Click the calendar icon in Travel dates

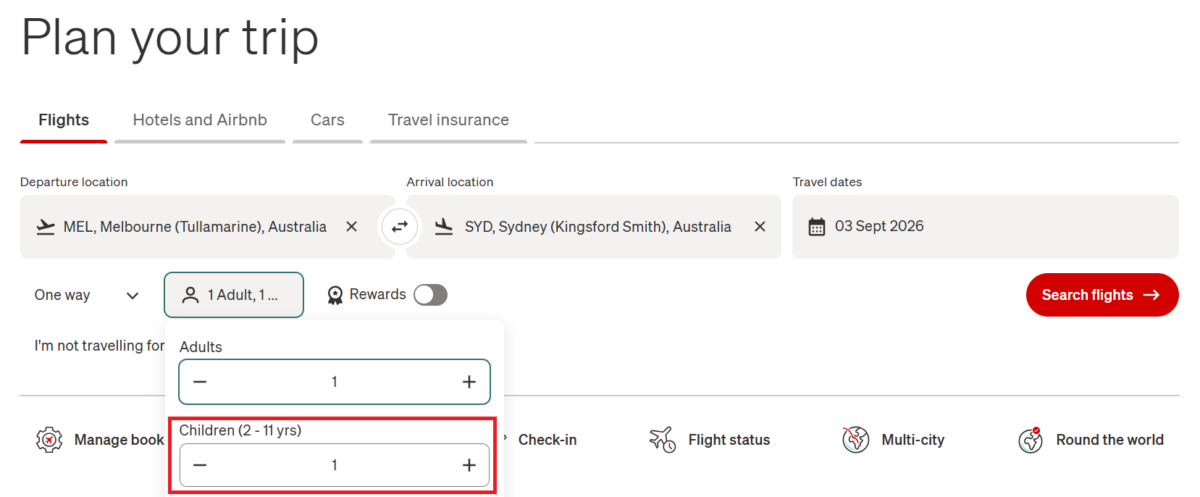click(817, 226)
